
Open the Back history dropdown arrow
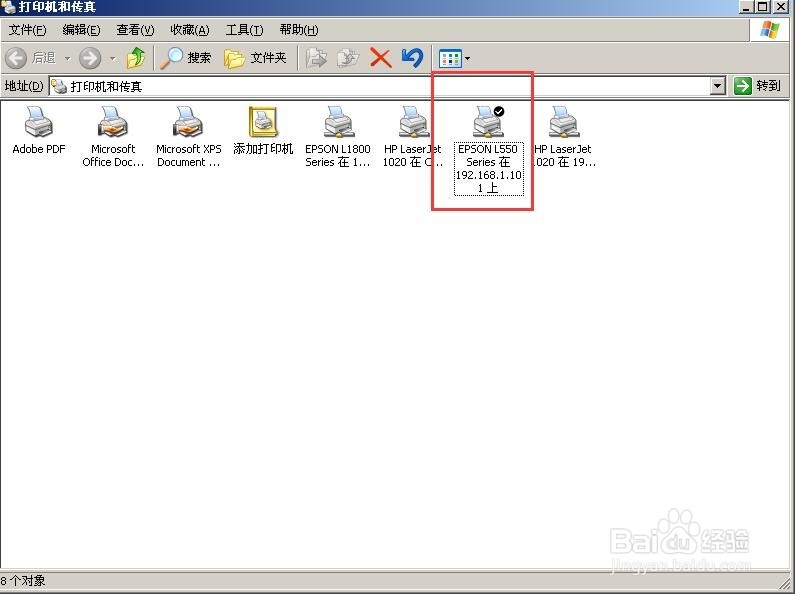[67, 59]
